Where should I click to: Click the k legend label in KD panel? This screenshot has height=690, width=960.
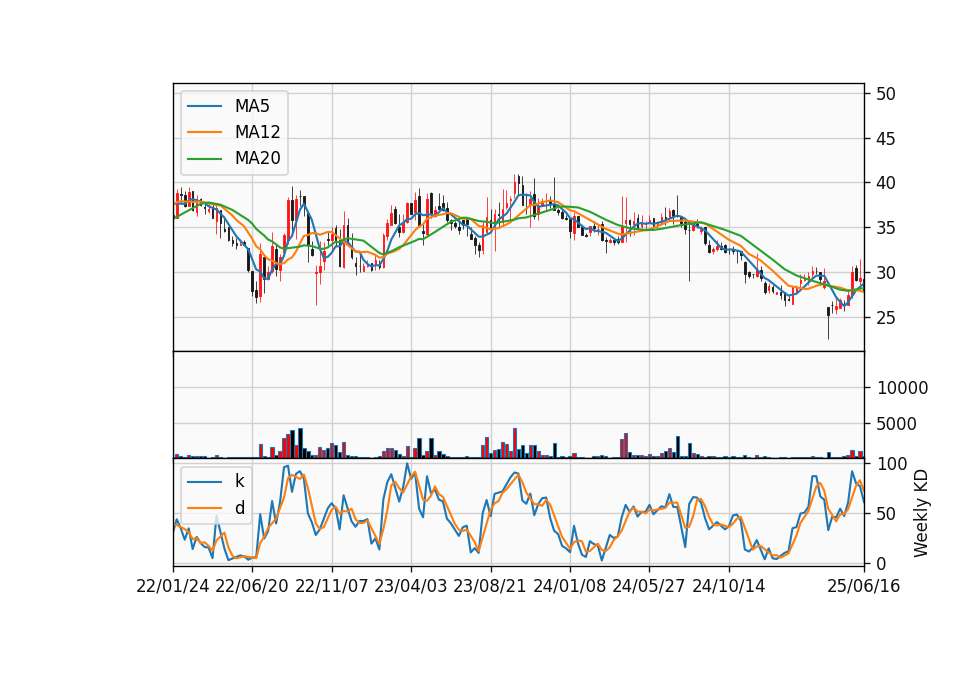[x=239, y=481]
